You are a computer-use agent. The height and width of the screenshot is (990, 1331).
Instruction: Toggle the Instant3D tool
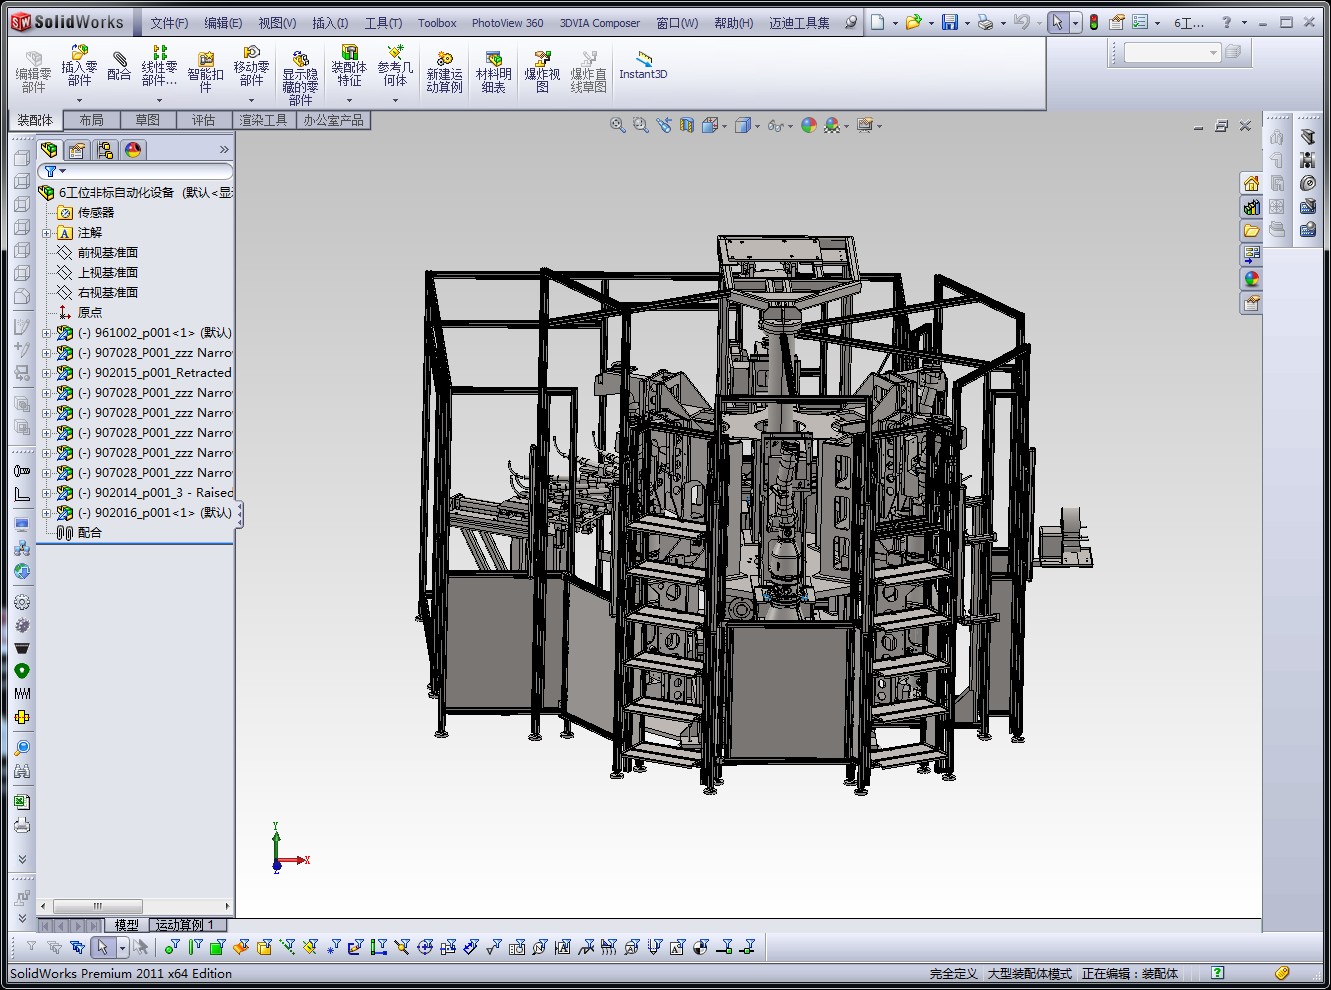(x=643, y=66)
